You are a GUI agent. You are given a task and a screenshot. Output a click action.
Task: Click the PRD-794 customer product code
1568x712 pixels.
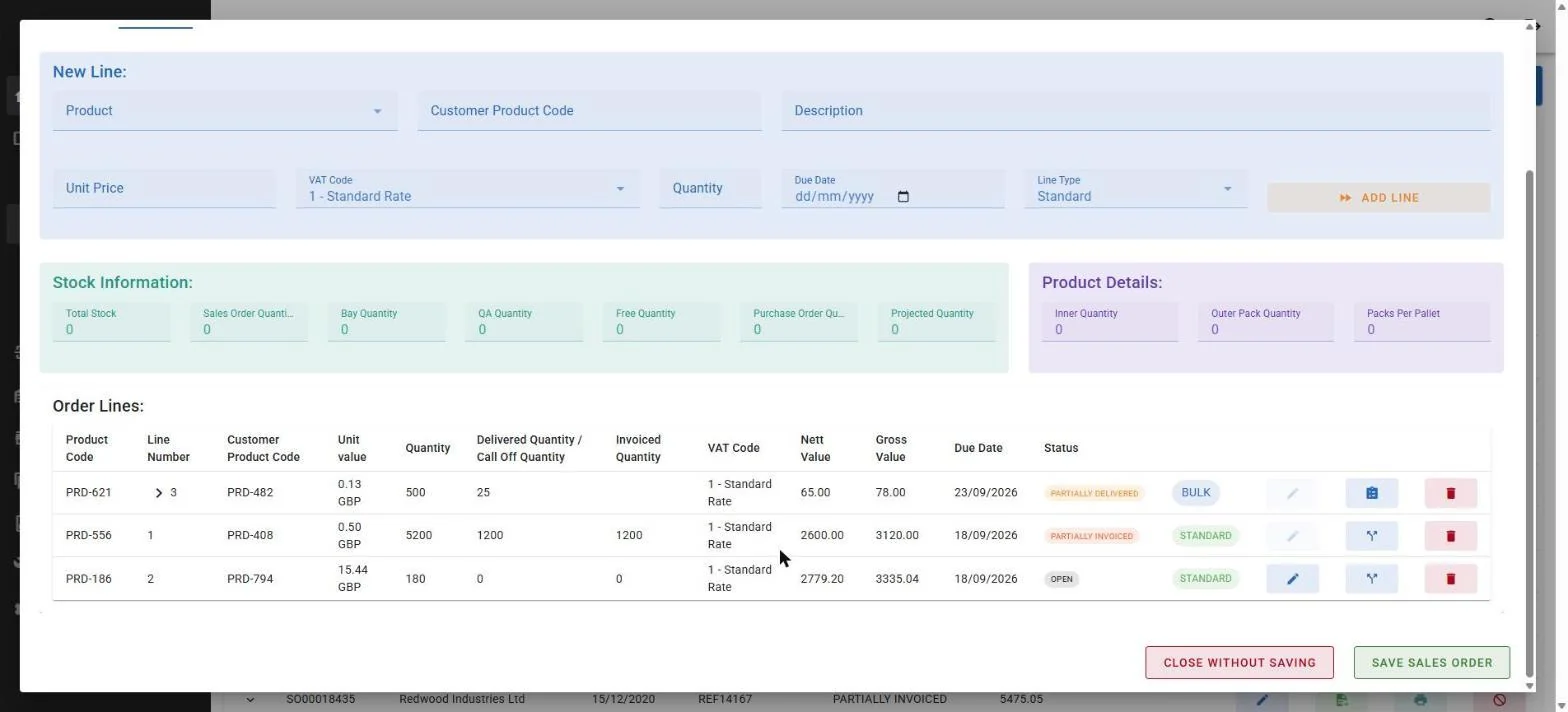tap(250, 579)
